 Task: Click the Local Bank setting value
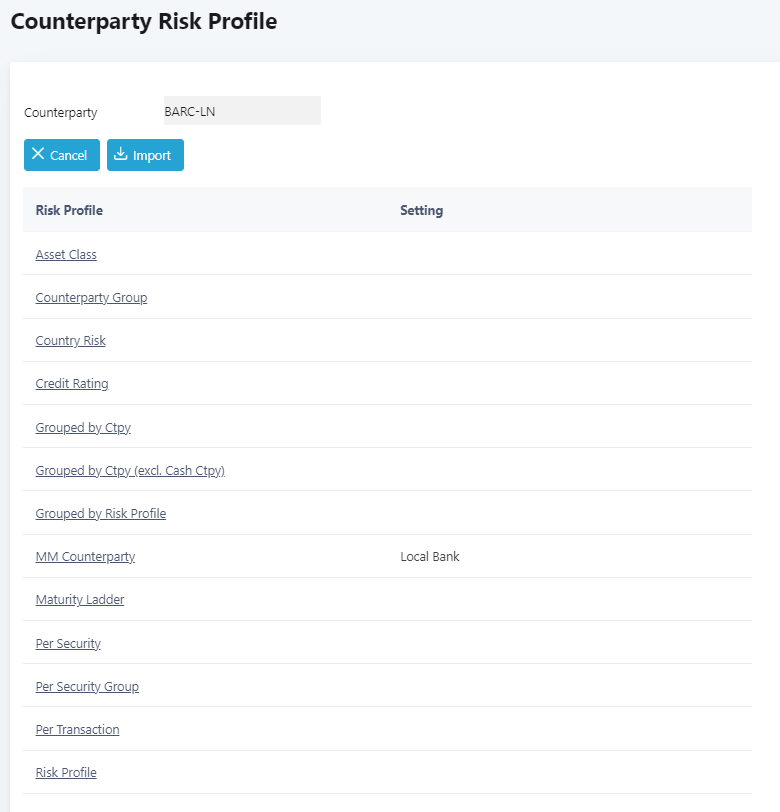(x=430, y=557)
